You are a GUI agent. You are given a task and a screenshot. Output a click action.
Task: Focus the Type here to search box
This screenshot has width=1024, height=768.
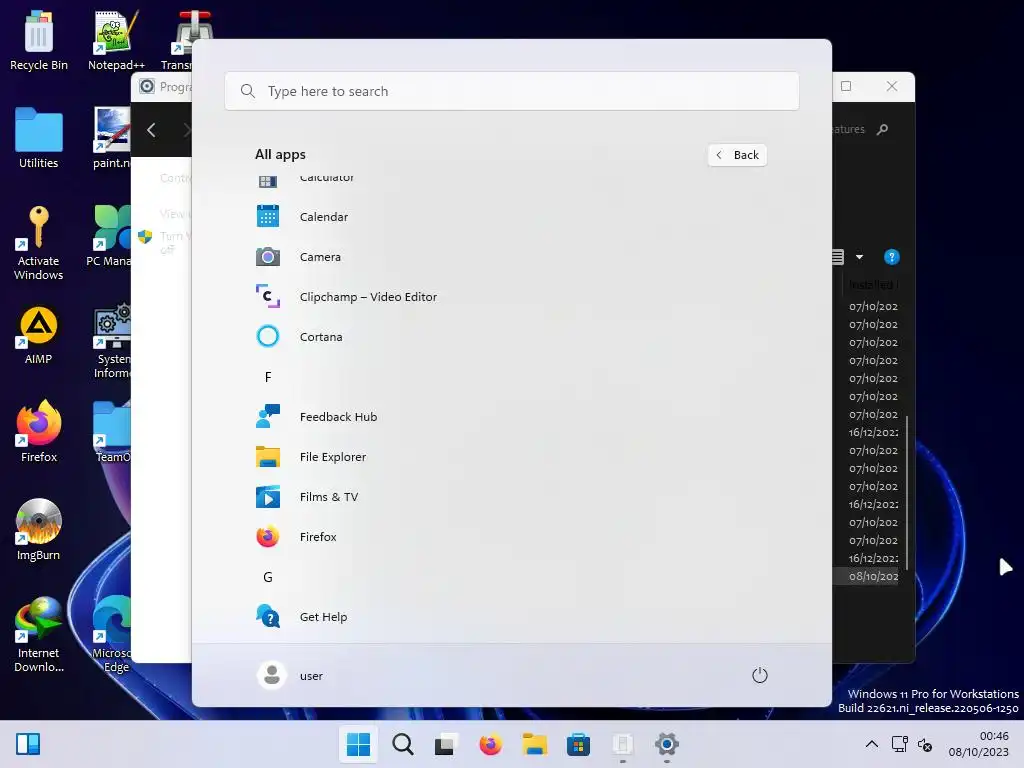tap(511, 91)
